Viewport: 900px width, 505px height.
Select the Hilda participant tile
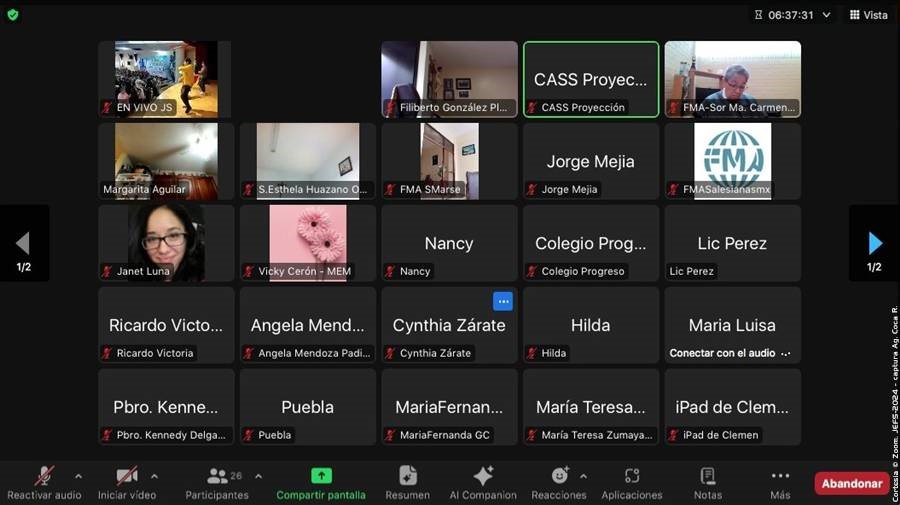pyautogui.click(x=591, y=325)
